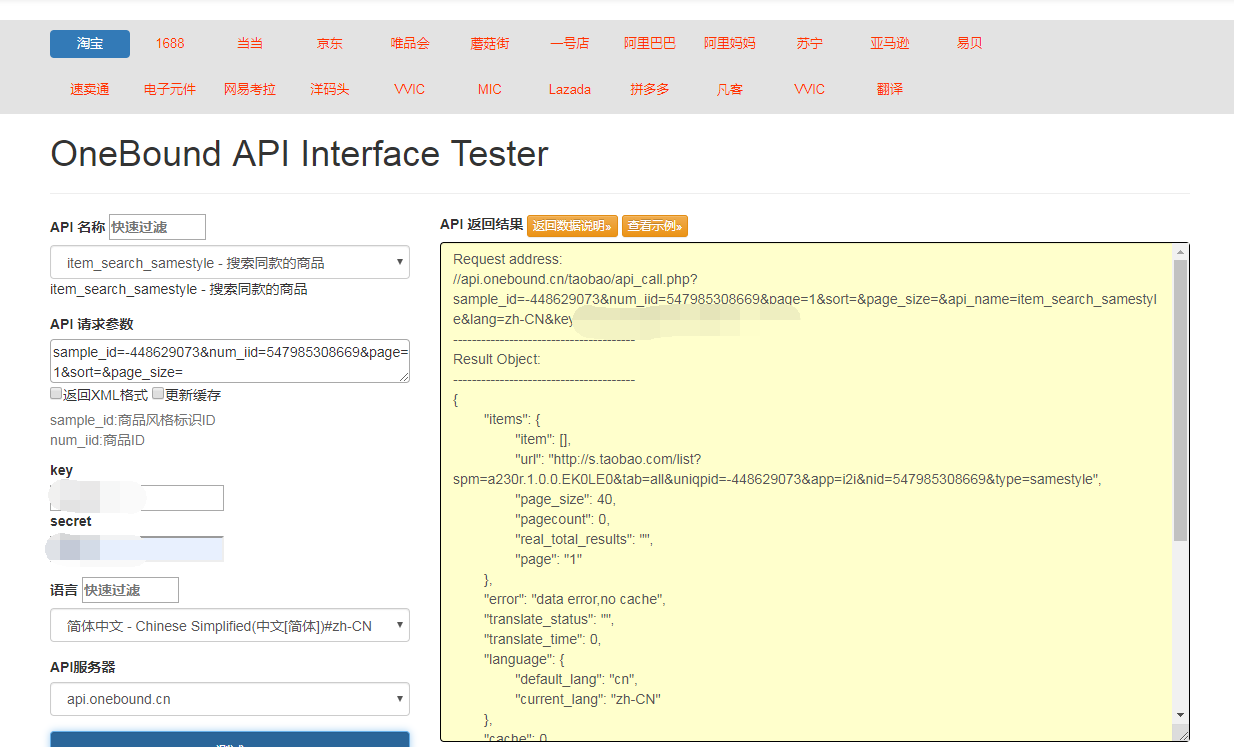
Task: Switch to the Lazada tab
Action: [570, 89]
